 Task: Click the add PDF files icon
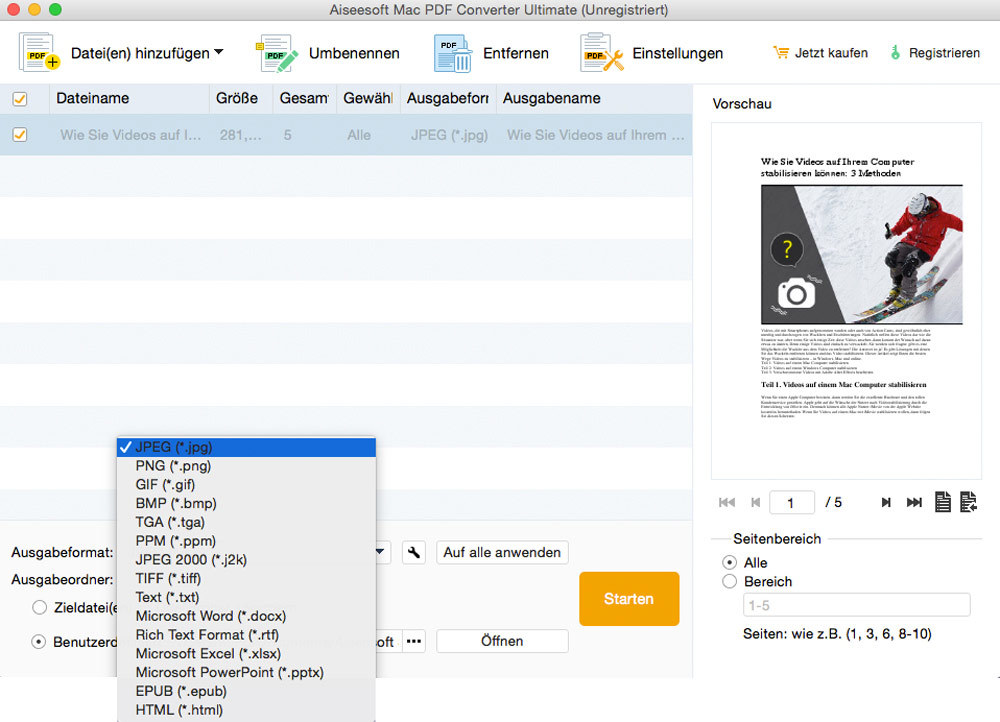[40, 52]
